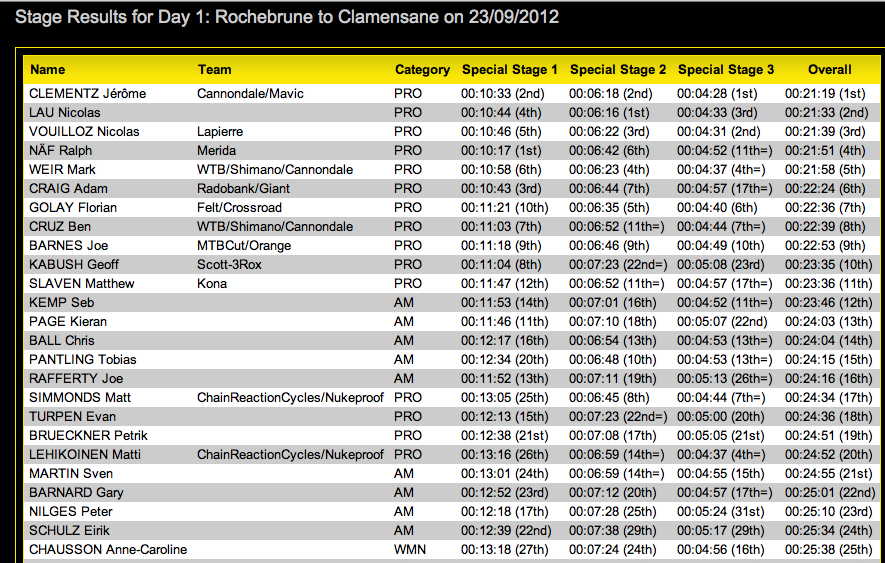Click the Lapierre team cell for VOUILLOZ
The width and height of the screenshot is (885, 563).
(220, 132)
